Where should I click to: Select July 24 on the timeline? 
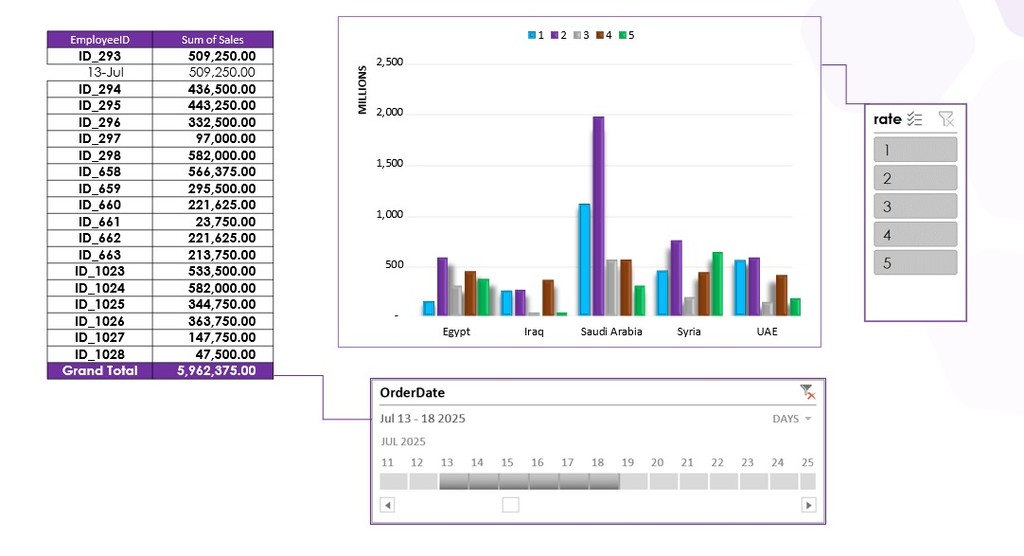click(x=784, y=482)
